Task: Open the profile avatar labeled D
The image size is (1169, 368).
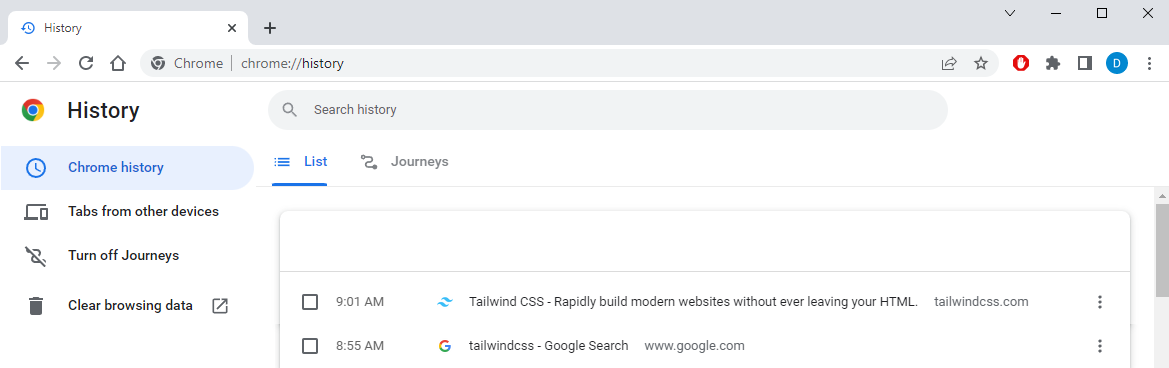Action: [x=1117, y=63]
